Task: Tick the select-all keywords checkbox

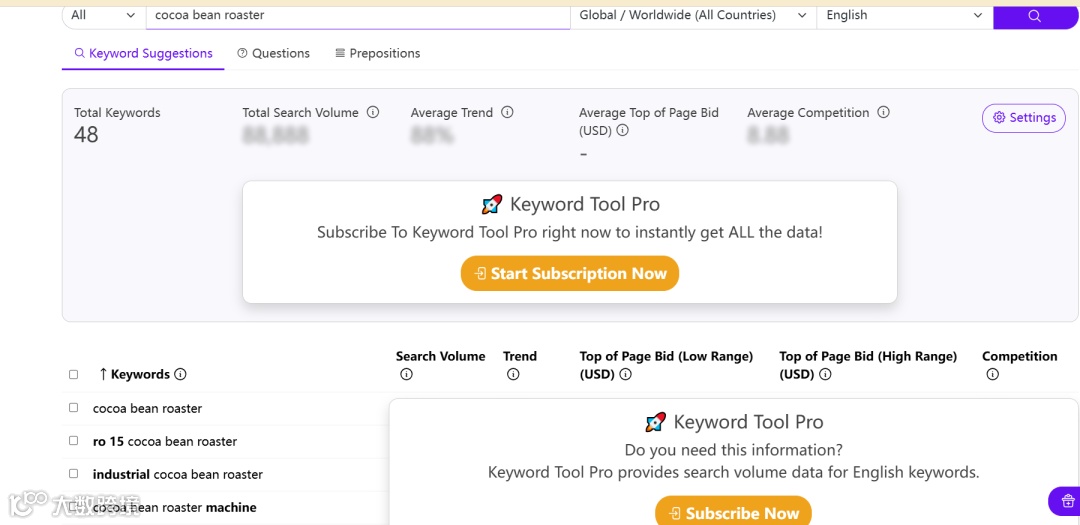Action: point(73,375)
